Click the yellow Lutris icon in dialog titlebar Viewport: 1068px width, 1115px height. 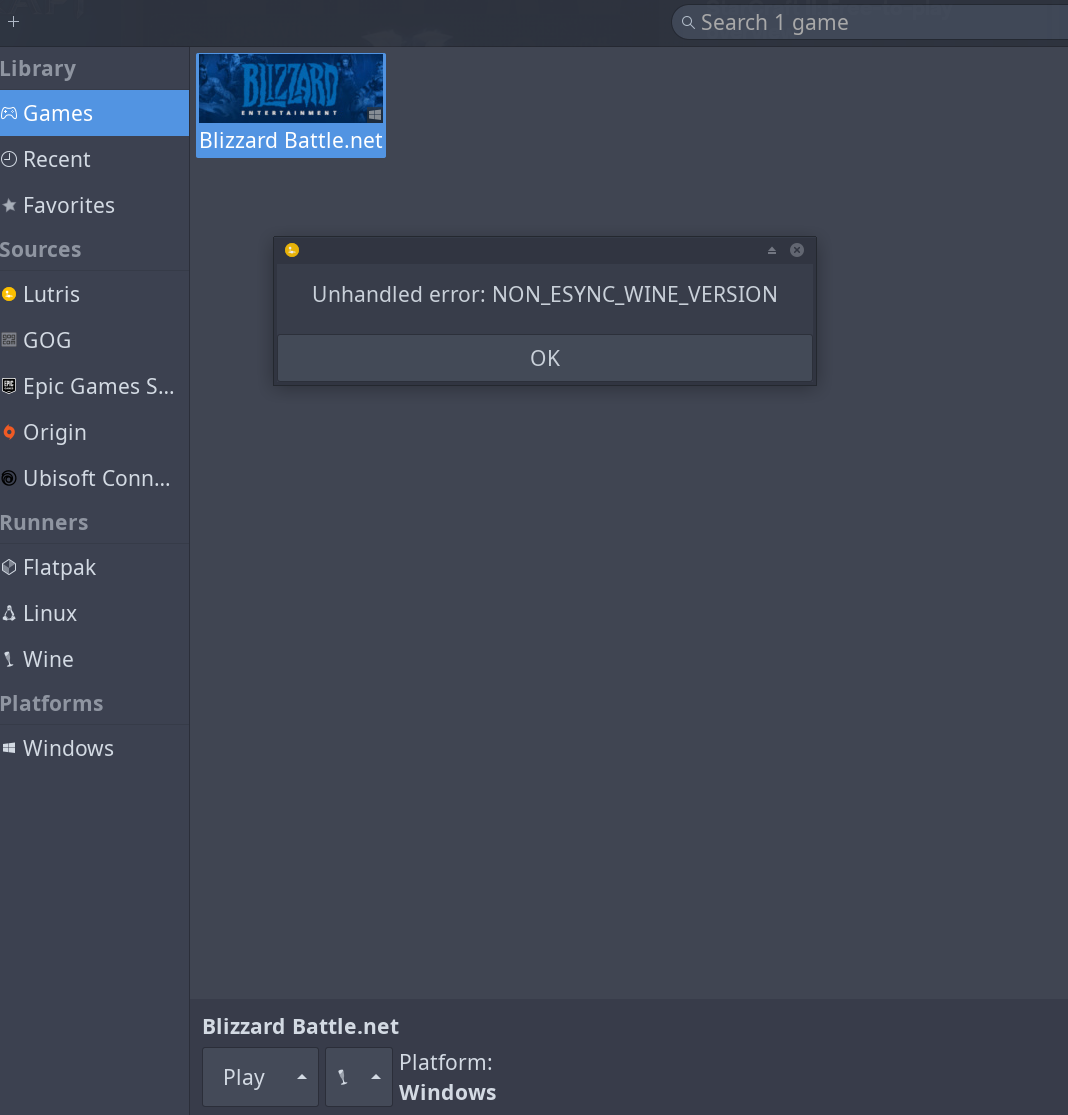[292, 250]
